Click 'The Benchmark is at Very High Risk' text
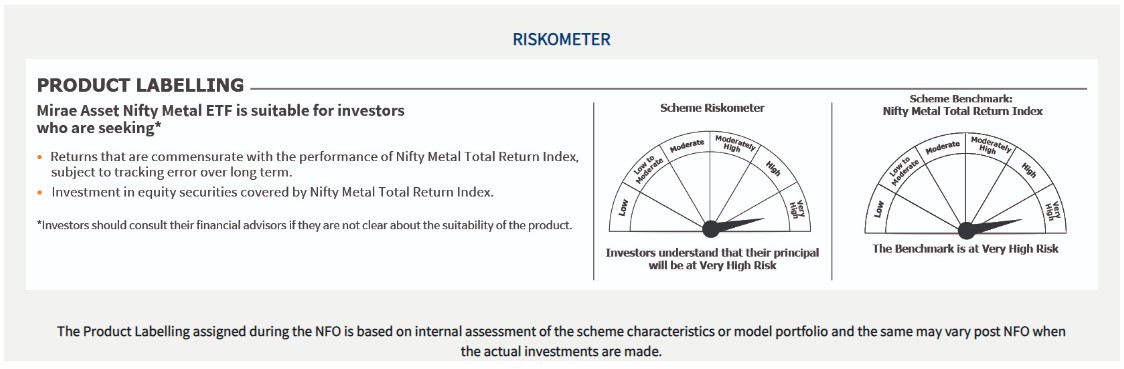The width and height of the screenshot is (1124, 369). (965, 249)
